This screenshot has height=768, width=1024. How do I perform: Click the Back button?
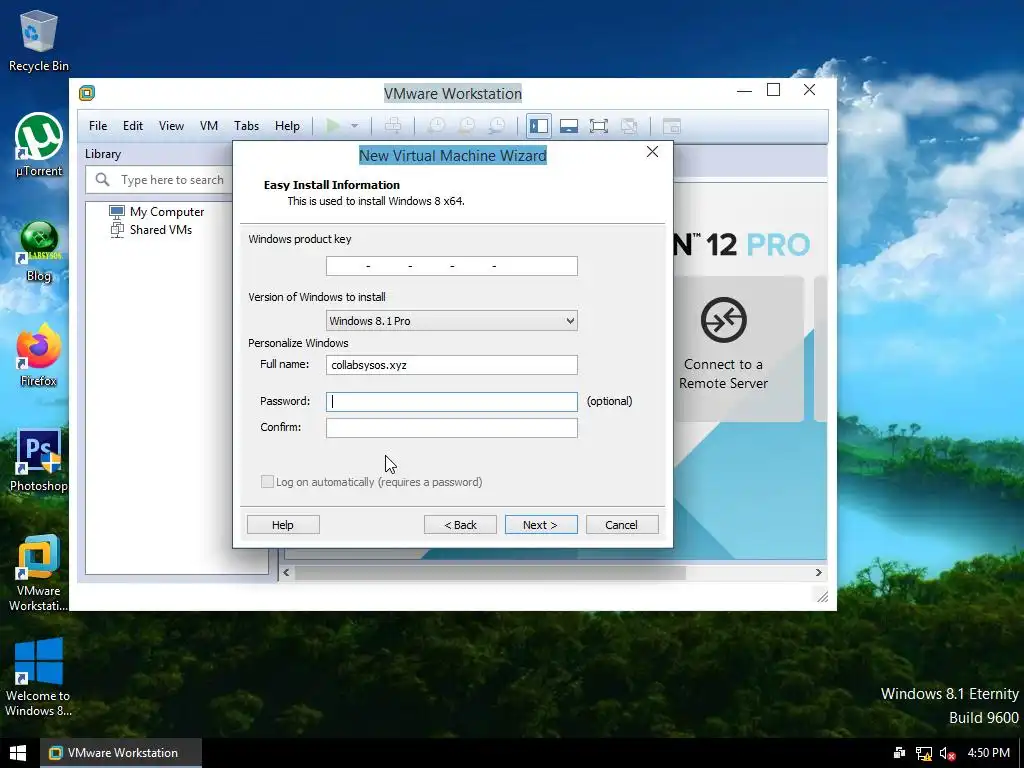[x=460, y=525]
